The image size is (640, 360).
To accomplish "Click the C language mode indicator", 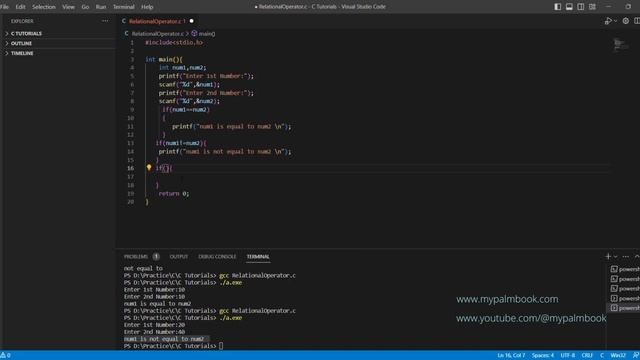I will 602,356.
